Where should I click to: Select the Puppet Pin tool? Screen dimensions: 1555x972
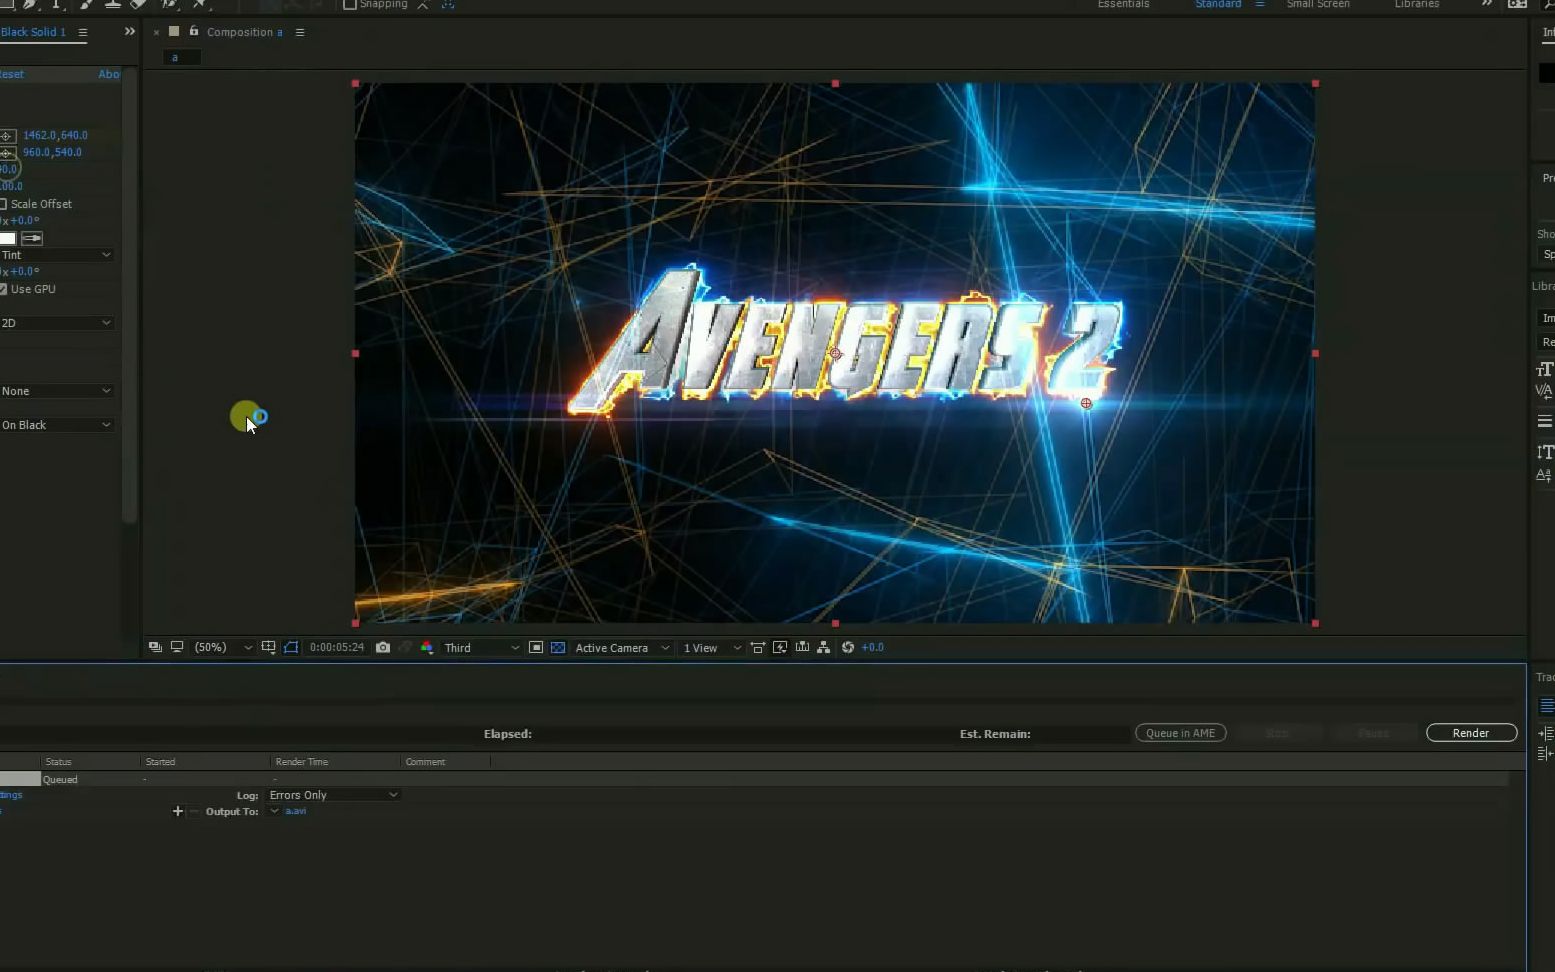pyautogui.click(x=196, y=5)
